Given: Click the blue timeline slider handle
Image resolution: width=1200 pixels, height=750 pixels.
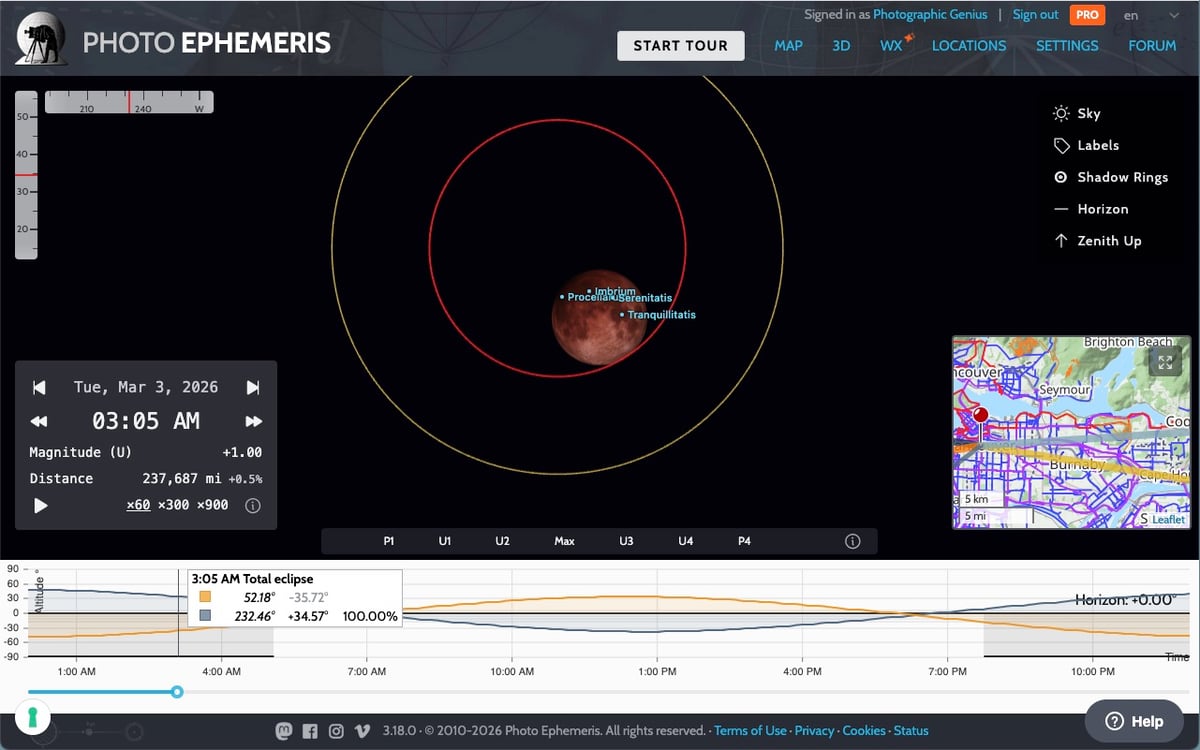Looking at the screenshot, I should [177, 692].
